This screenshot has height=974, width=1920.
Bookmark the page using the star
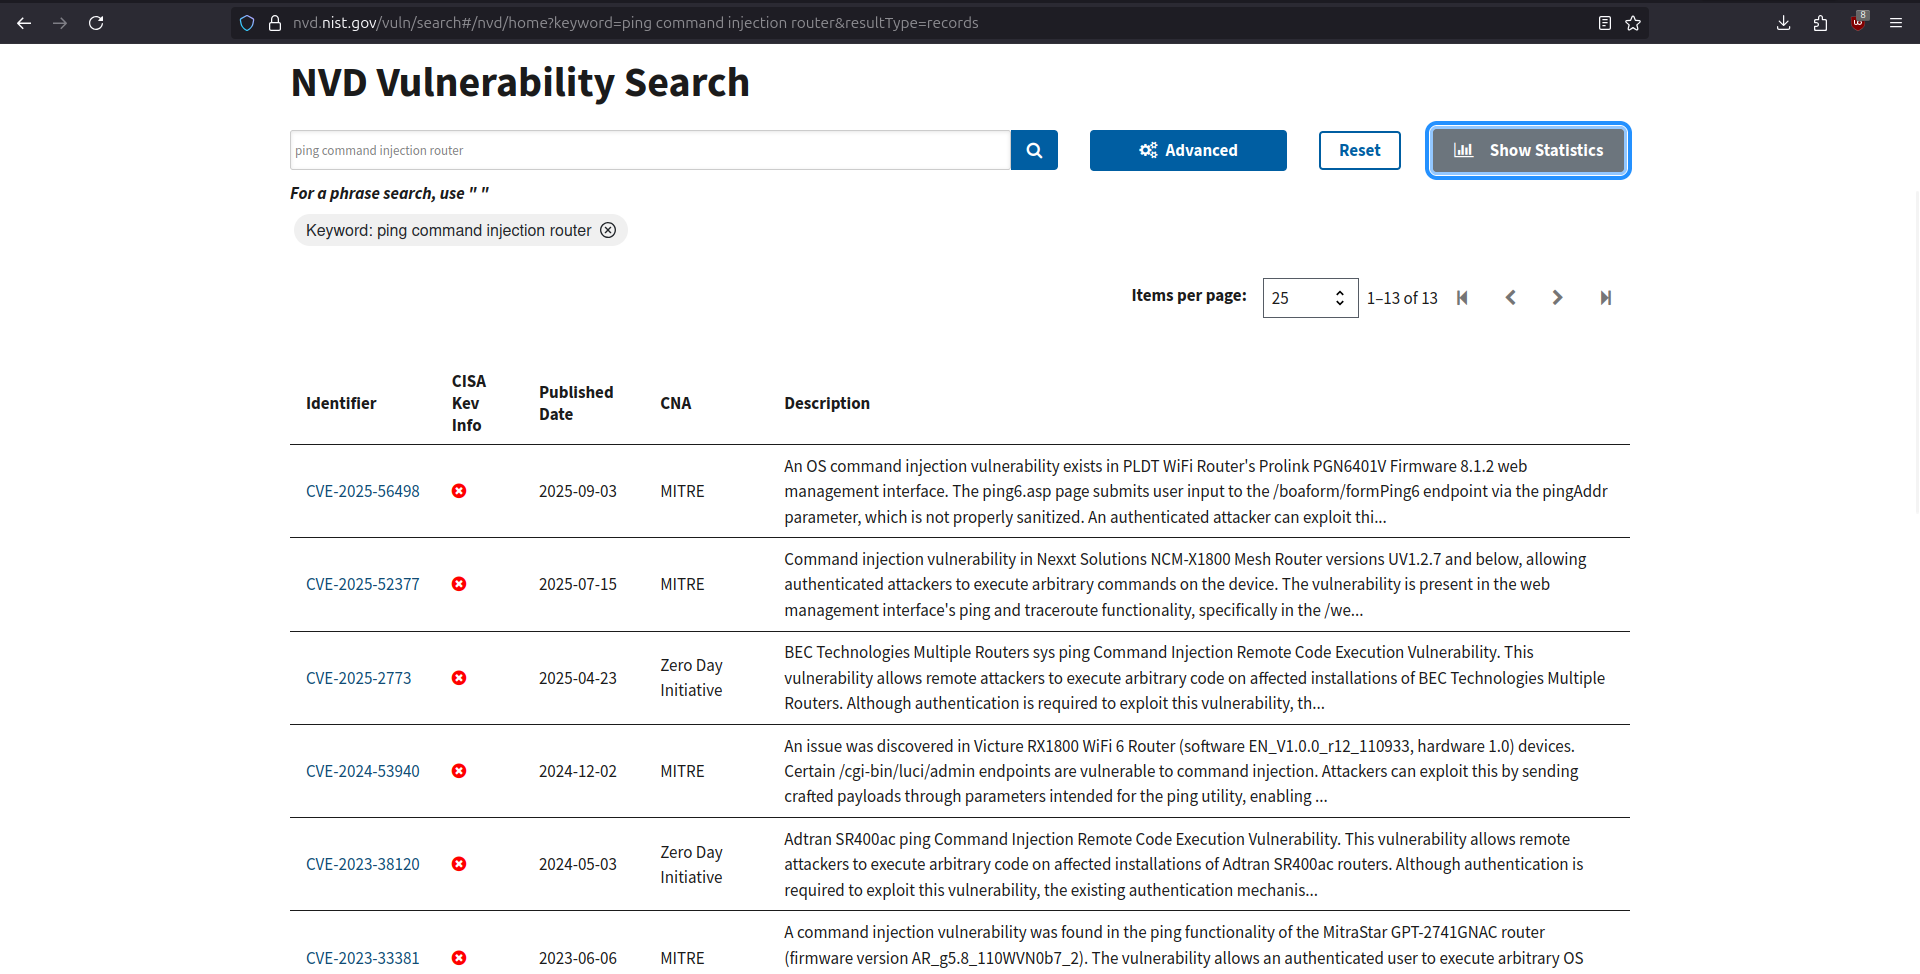(x=1633, y=22)
